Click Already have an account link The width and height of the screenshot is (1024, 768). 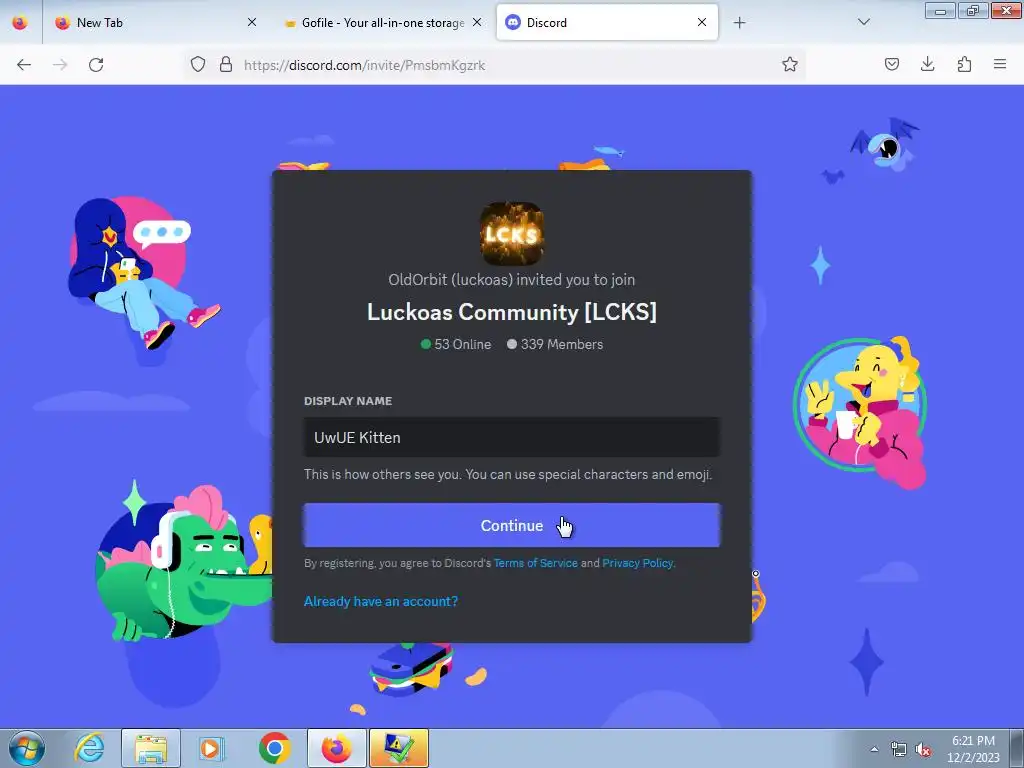[x=381, y=601]
